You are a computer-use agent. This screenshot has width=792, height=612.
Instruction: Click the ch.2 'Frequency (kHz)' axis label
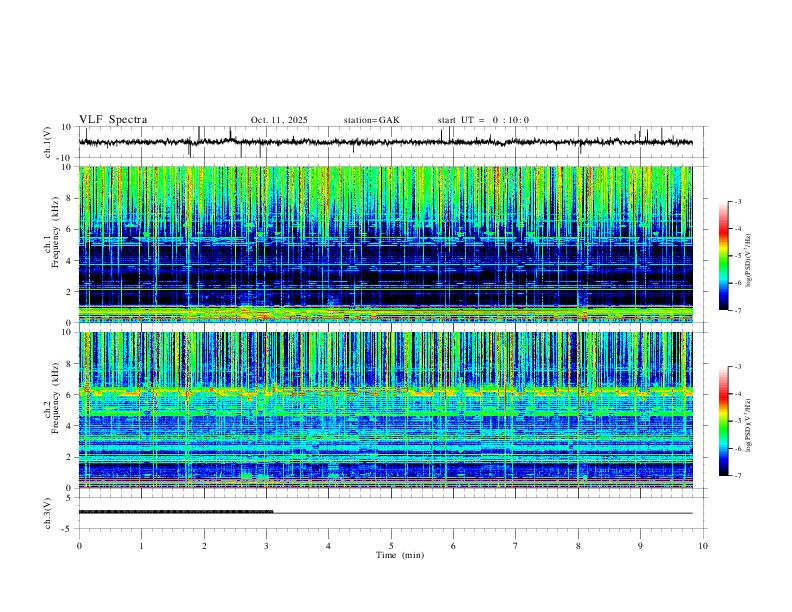coord(55,398)
